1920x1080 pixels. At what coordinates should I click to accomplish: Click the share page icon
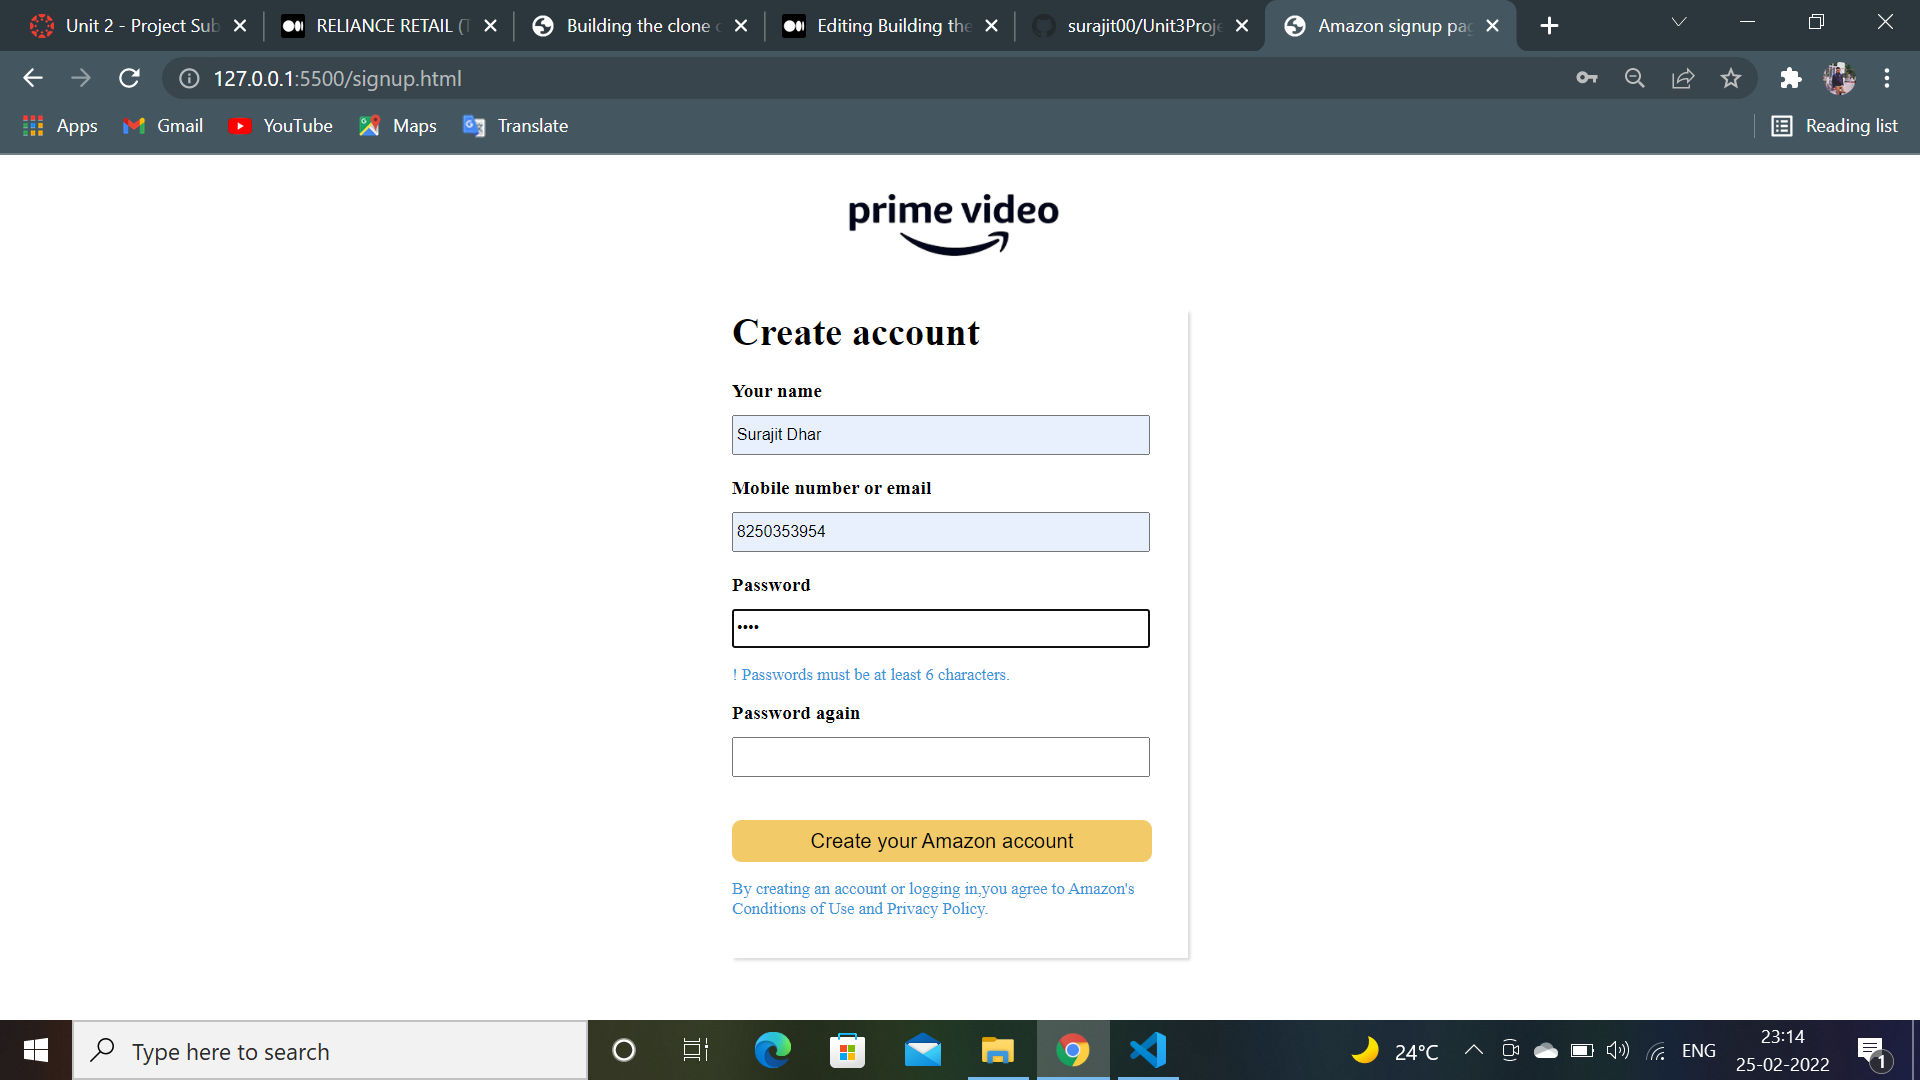click(1683, 78)
